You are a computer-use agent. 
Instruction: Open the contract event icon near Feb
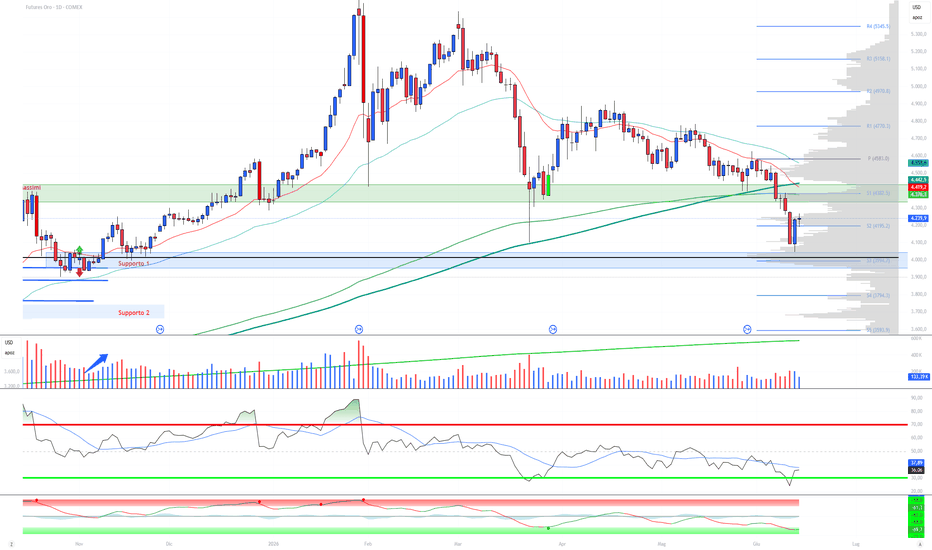pos(358,329)
